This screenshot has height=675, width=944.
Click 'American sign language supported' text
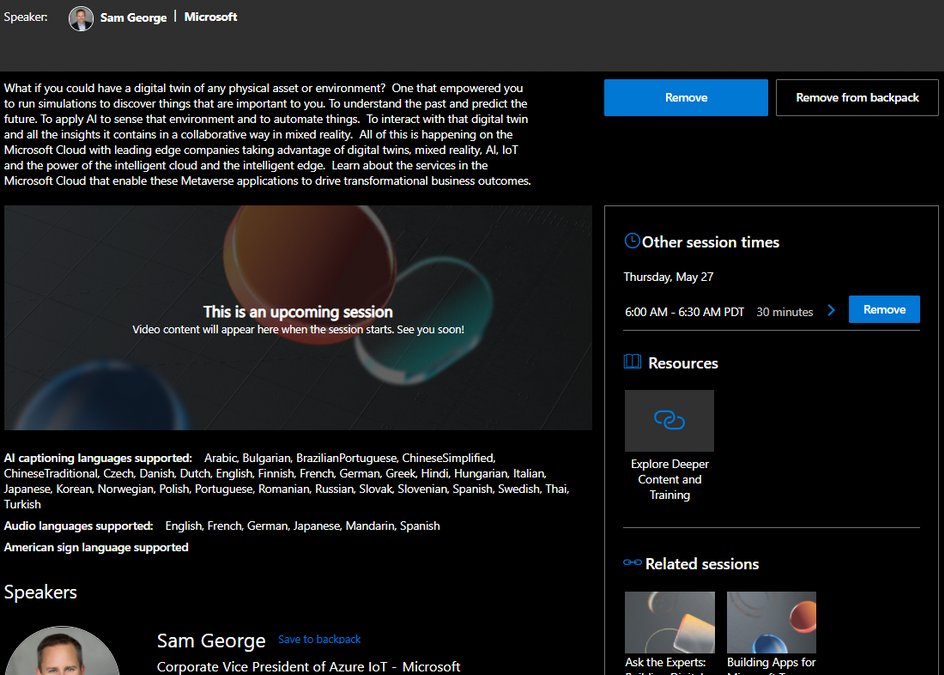(96, 547)
